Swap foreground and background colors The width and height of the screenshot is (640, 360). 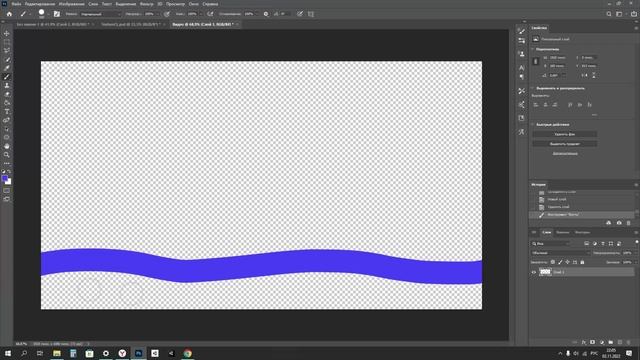click(x=9, y=171)
